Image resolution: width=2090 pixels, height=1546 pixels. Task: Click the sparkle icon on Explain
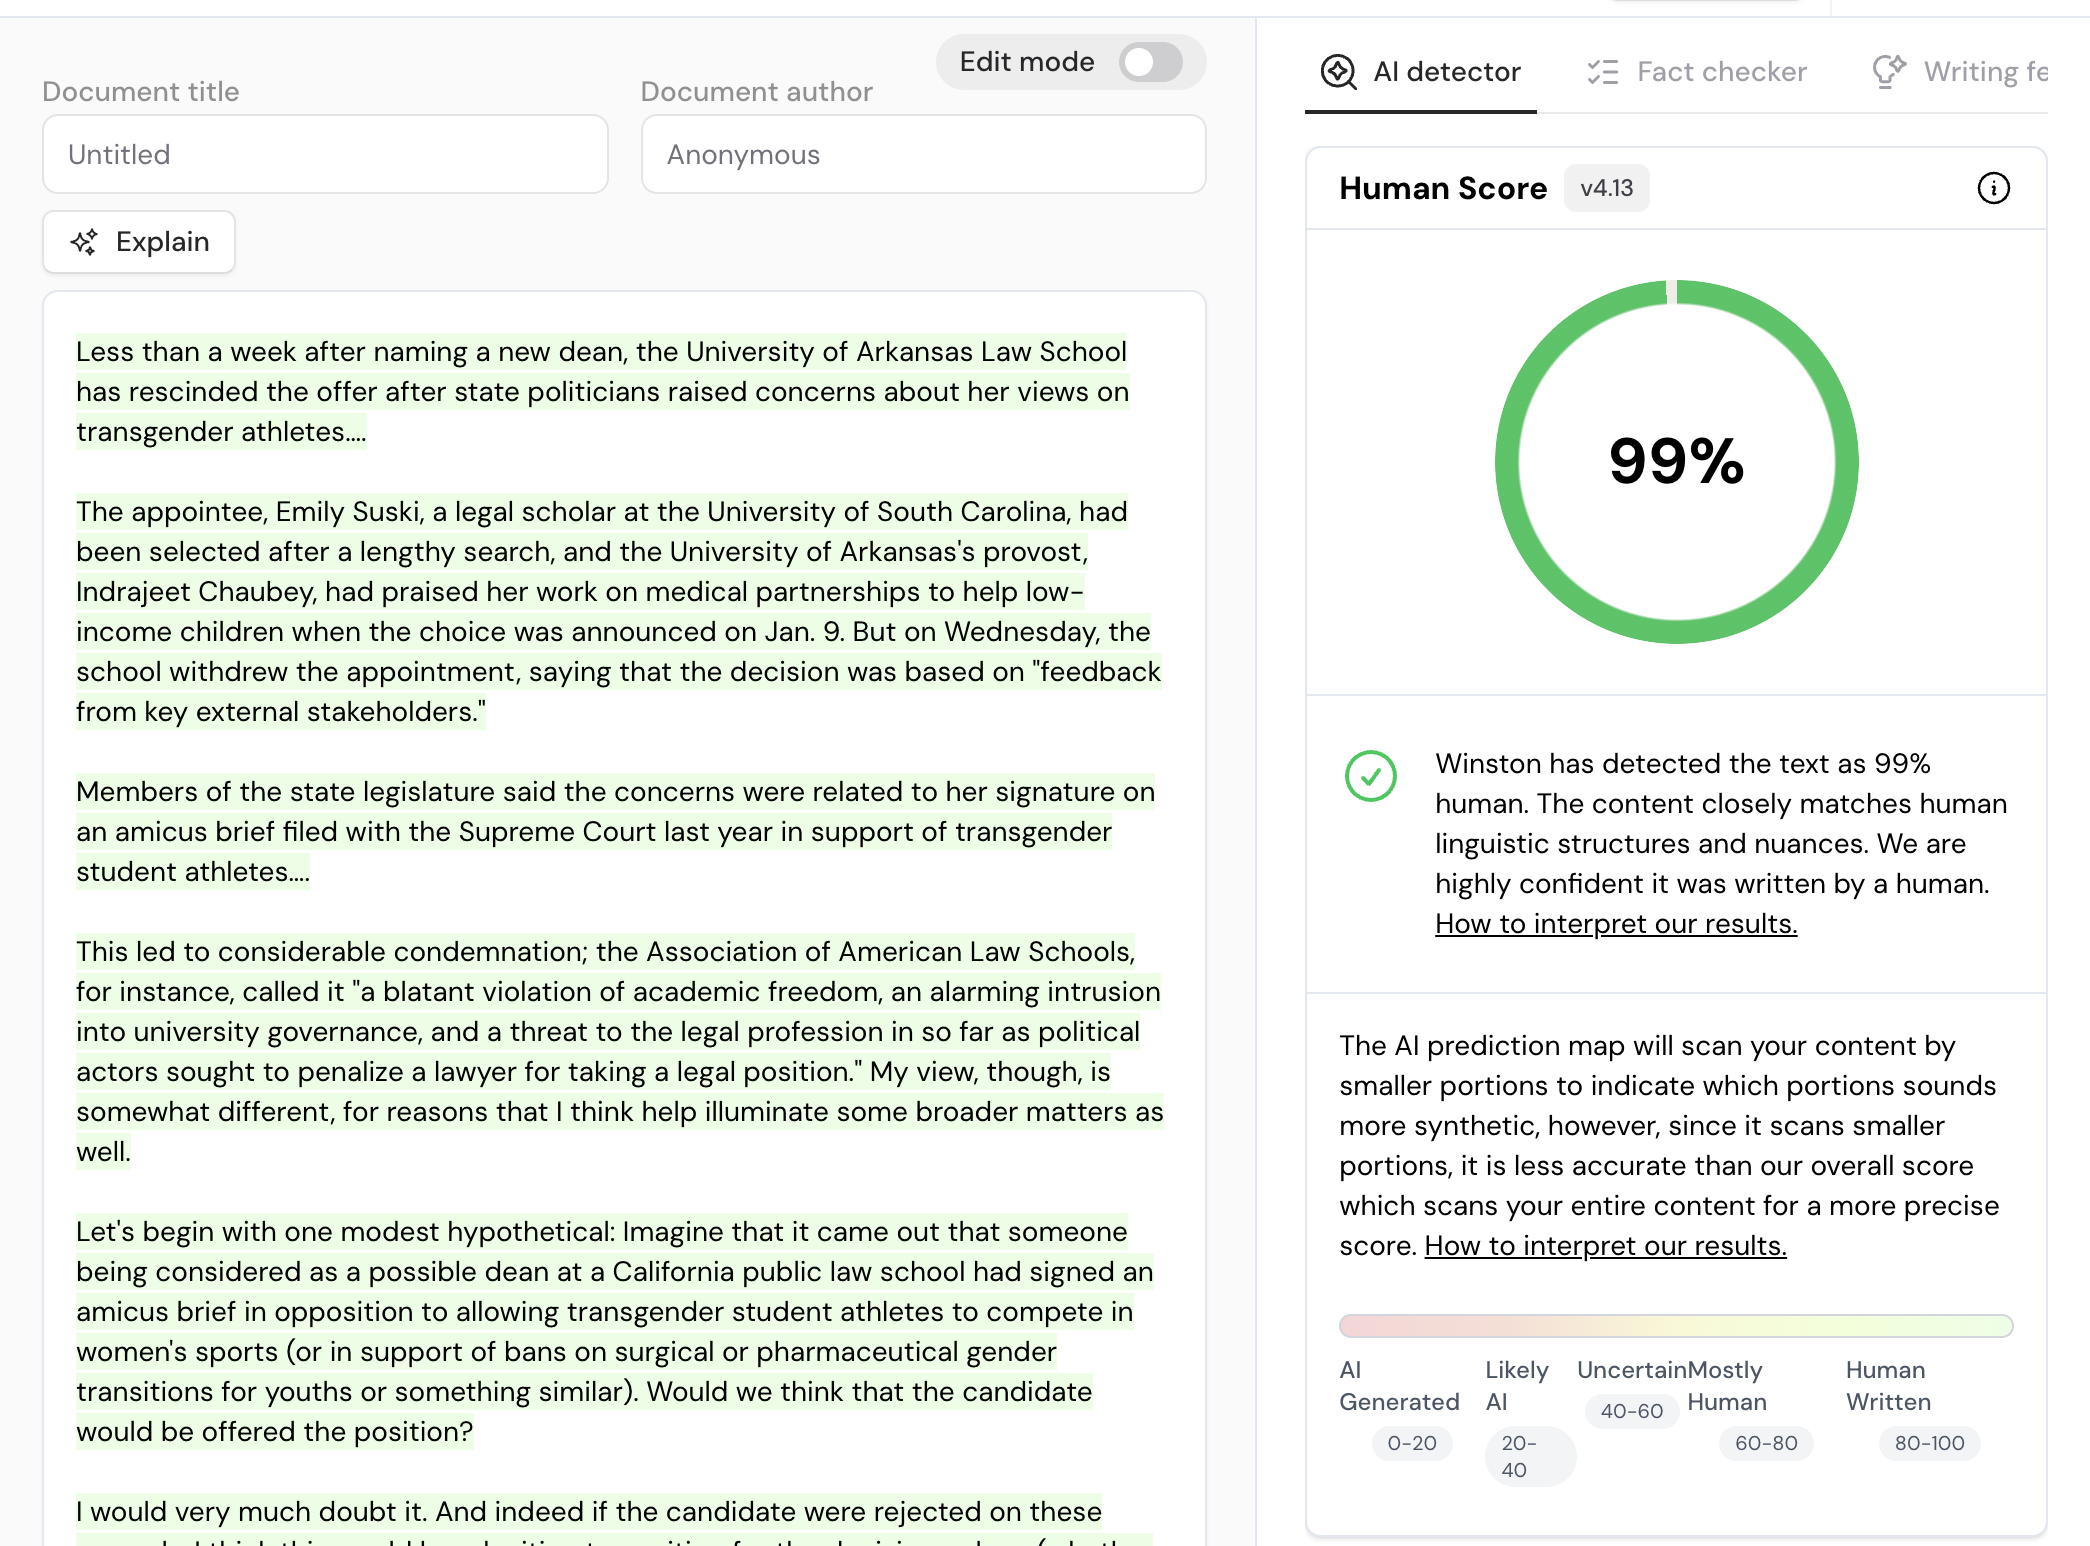[85, 242]
